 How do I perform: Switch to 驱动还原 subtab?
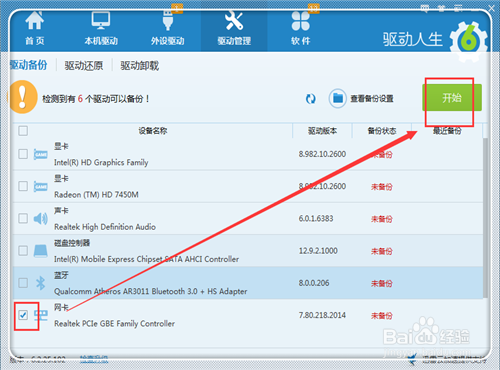84,66
